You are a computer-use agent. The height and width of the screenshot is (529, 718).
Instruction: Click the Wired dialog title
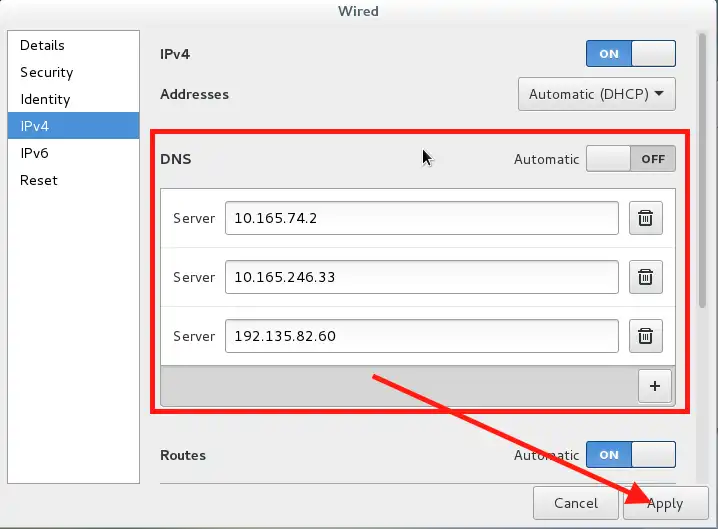click(358, 11)
